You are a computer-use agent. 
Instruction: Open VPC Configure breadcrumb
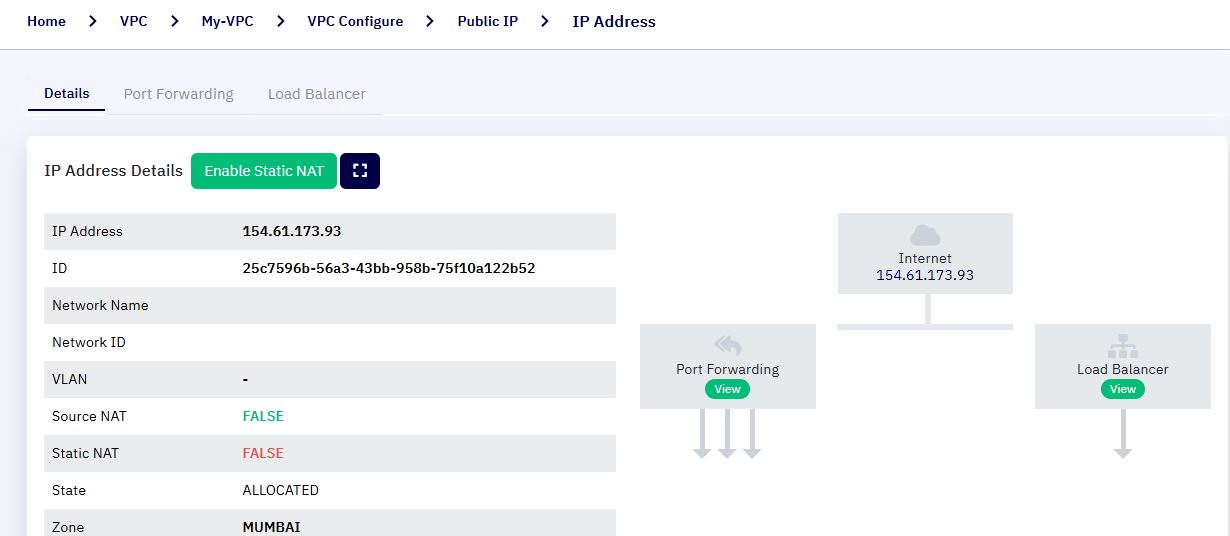pyautogui.click(x=355, y=21)
